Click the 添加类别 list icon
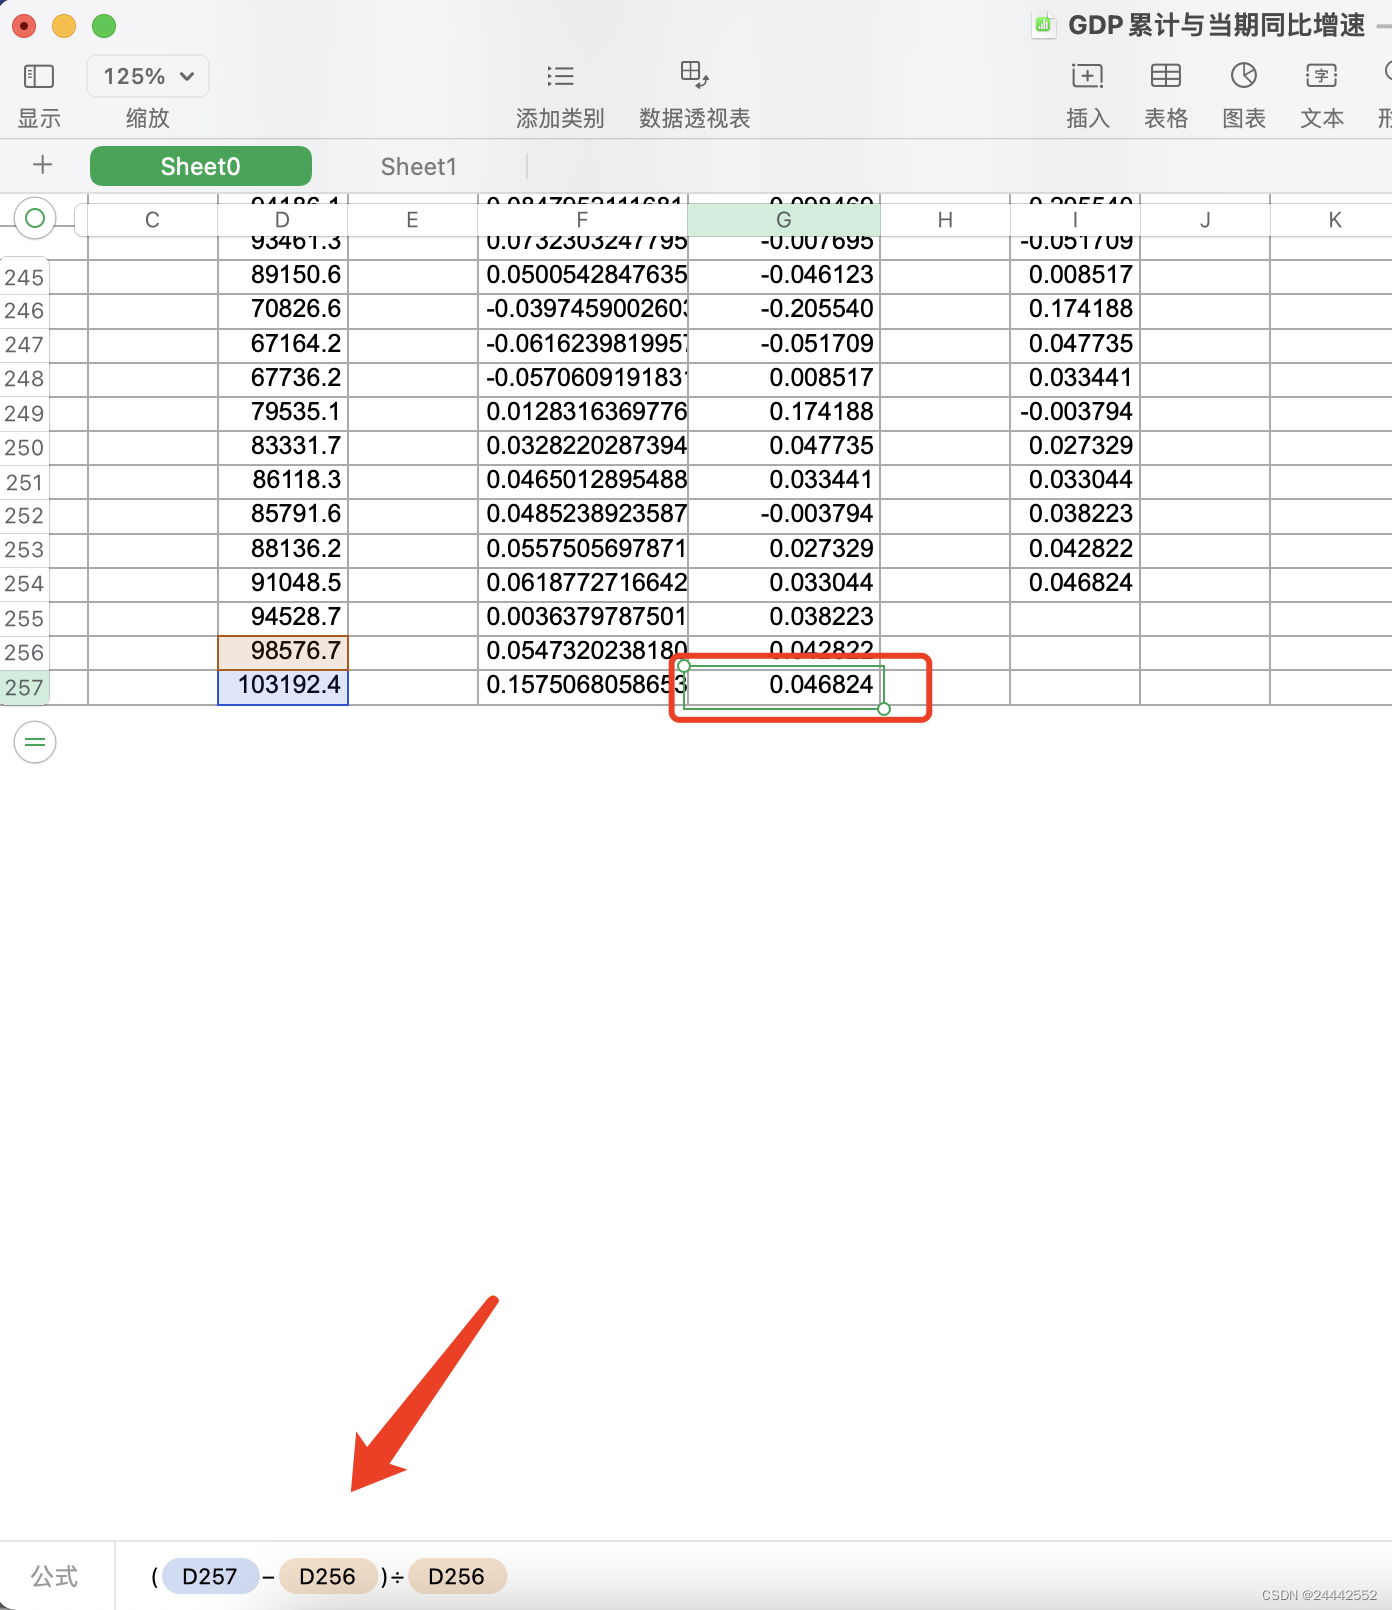This screenshot has height=1610, width=1392. click(560, 76)
